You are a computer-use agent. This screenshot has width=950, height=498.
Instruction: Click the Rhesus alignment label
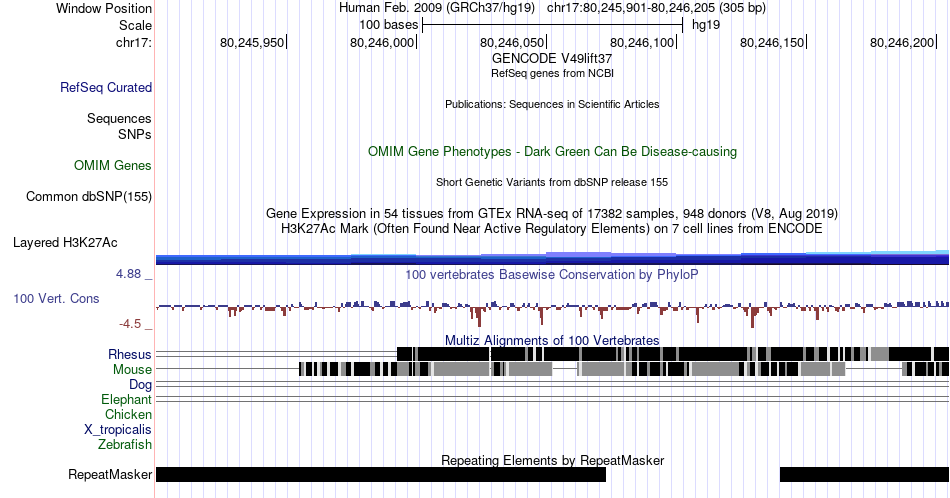[130, 354]
